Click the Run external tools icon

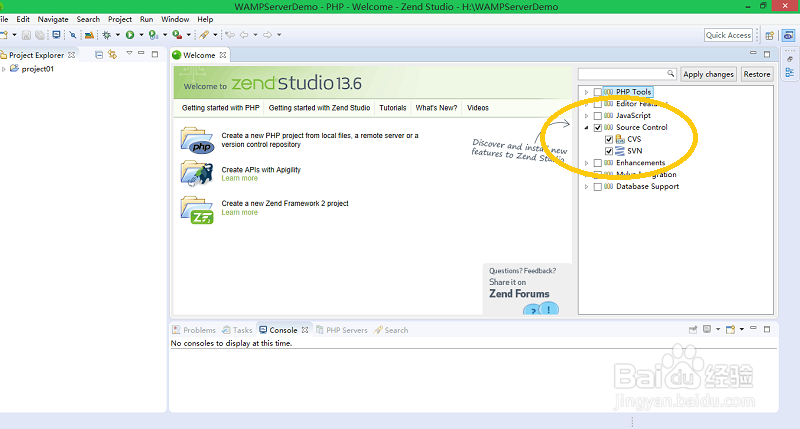177,35
